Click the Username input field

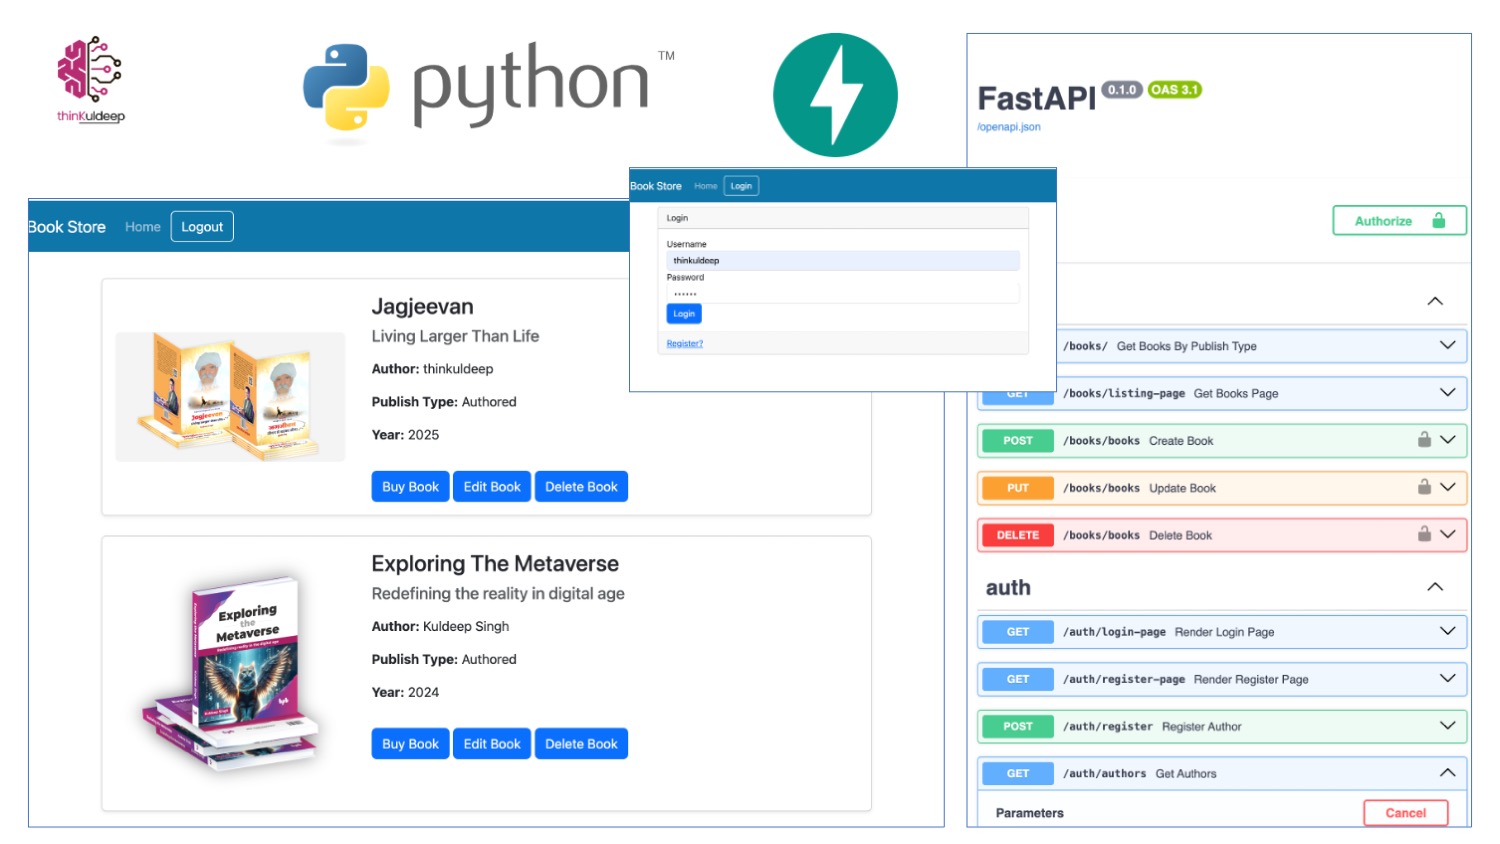[843, 260]
